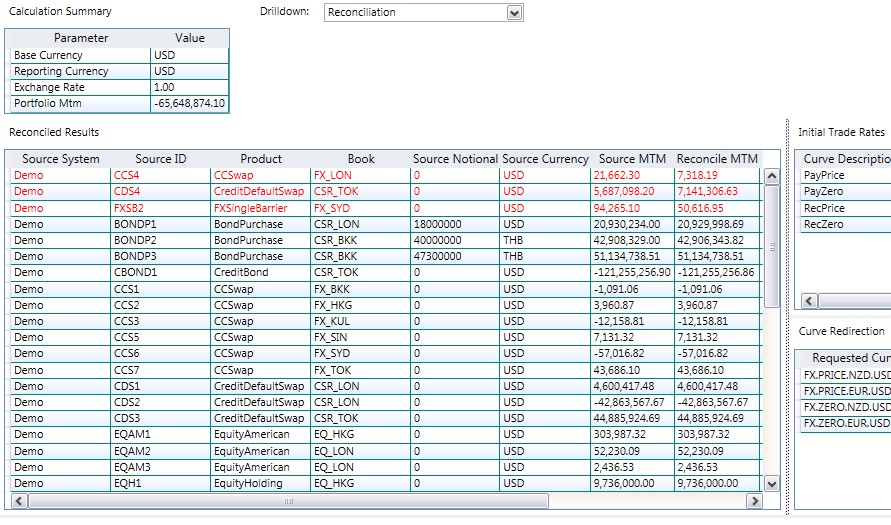Click the CreditBond product cell
Screen dimensions: 891x525
point(260,273)
